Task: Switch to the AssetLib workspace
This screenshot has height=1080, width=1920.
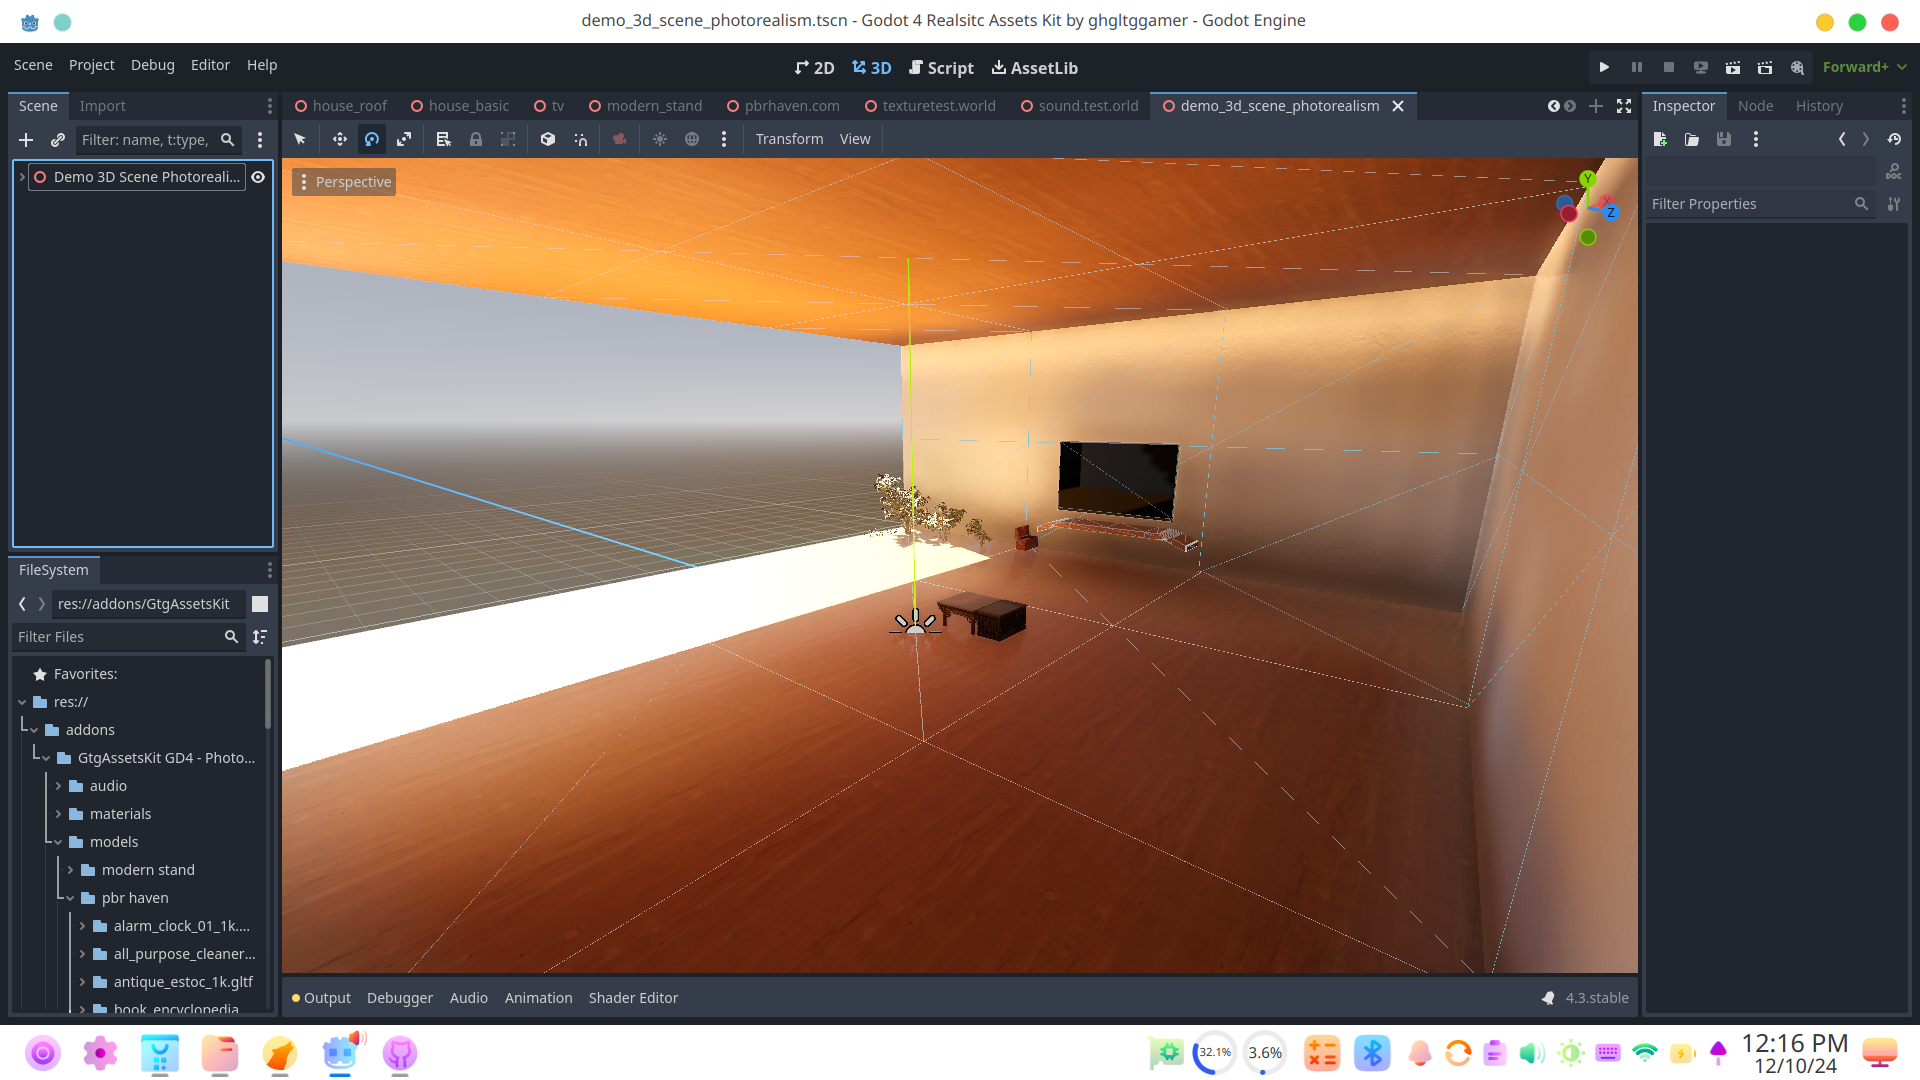Action: tap(1034, 68)
